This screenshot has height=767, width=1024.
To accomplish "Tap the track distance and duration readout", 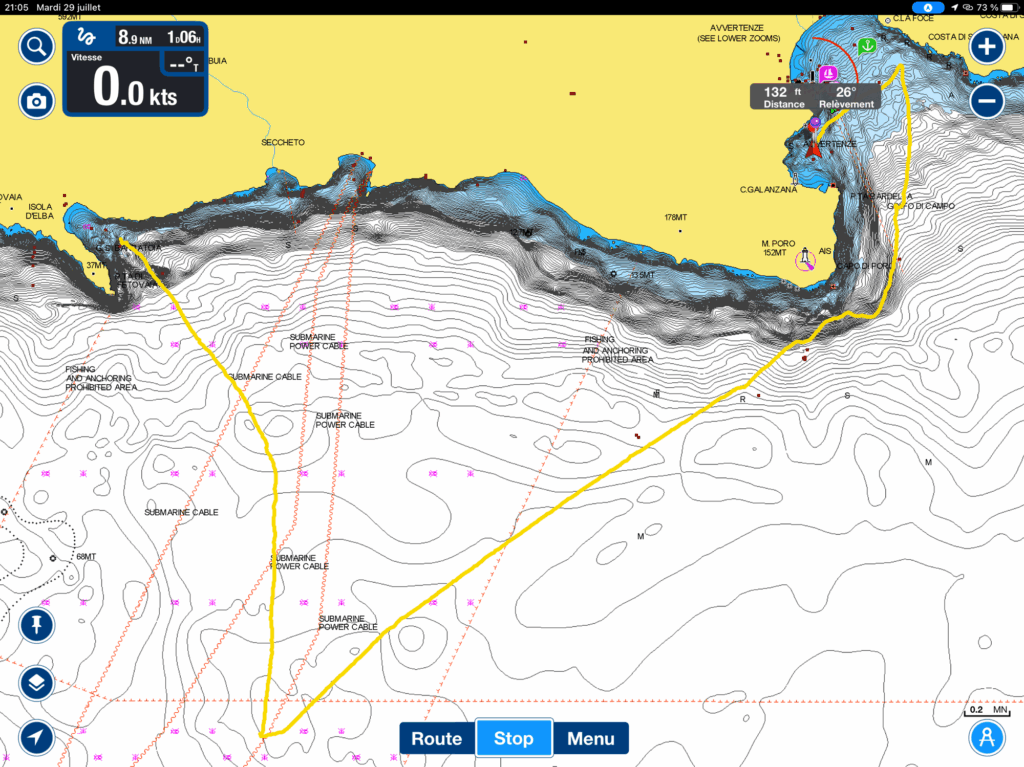I will (160, 38).
